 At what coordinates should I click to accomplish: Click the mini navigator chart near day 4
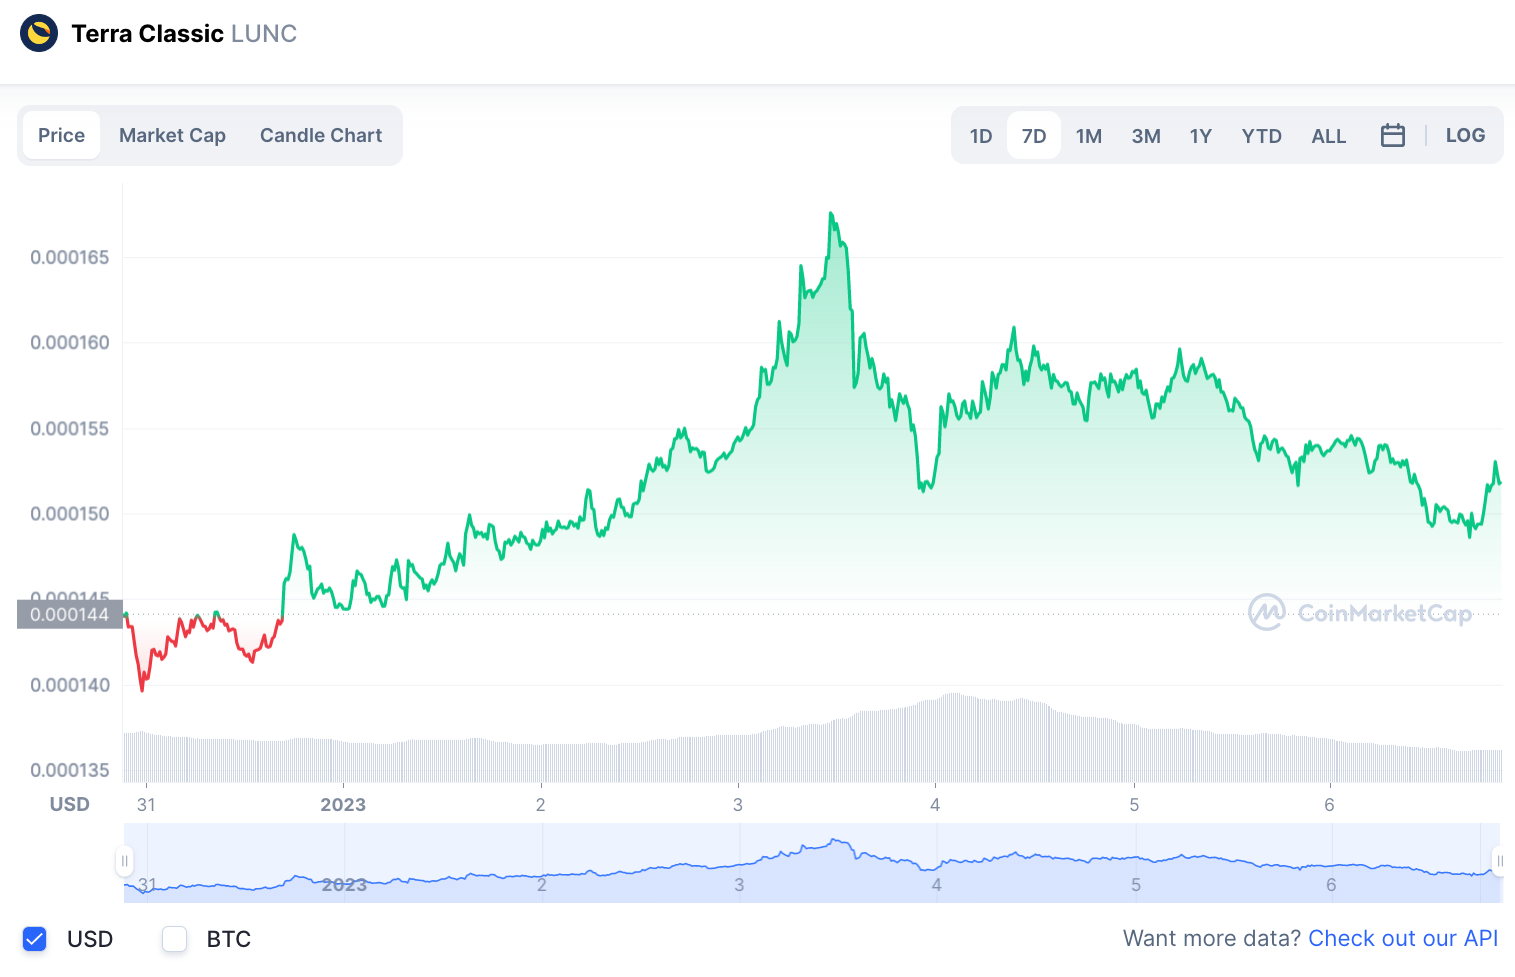click(937, 863)
